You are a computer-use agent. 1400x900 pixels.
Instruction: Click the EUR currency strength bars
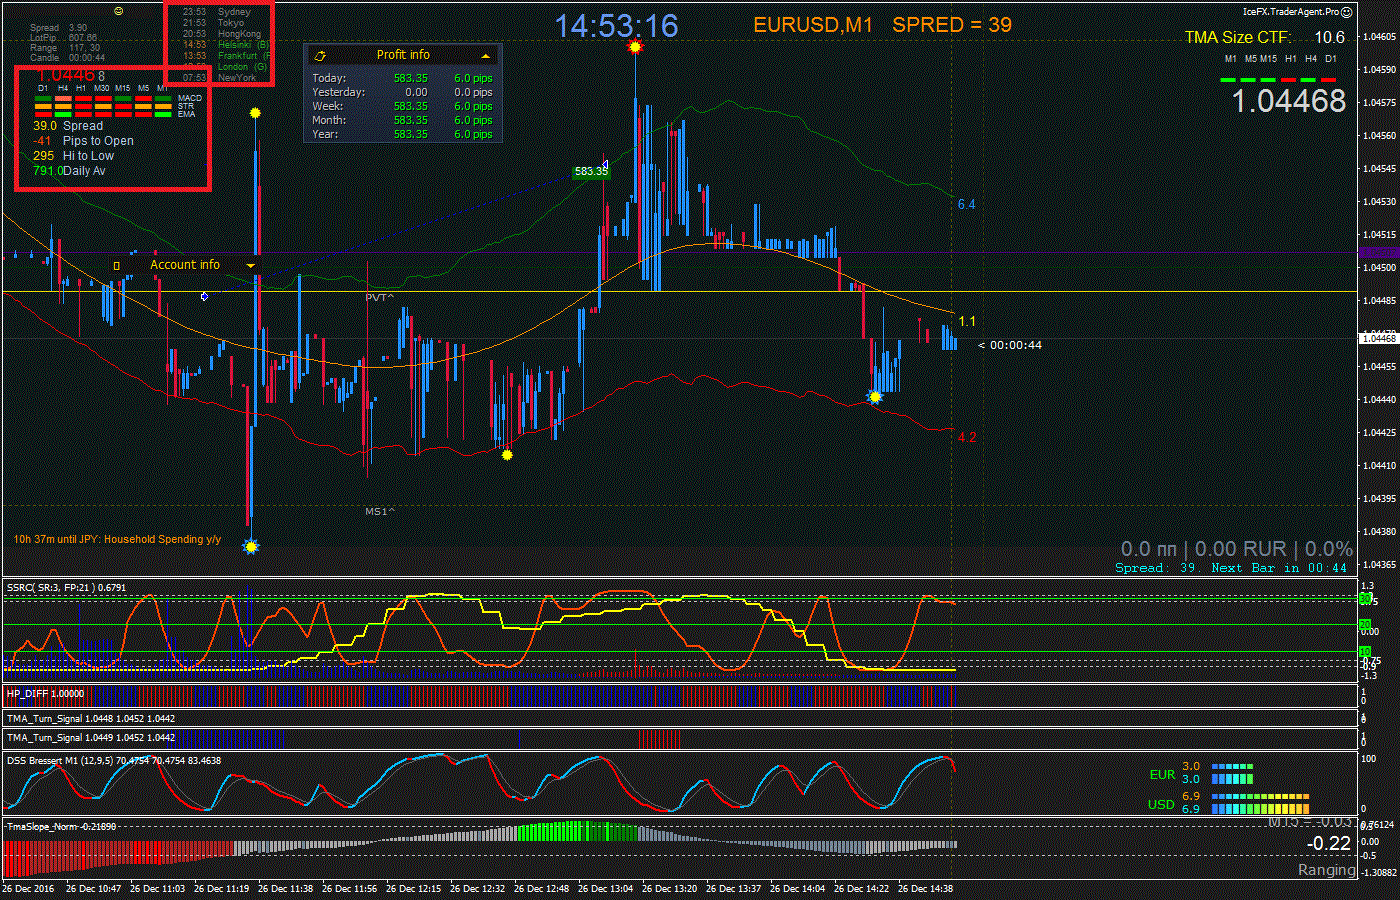coord(1232,773)
